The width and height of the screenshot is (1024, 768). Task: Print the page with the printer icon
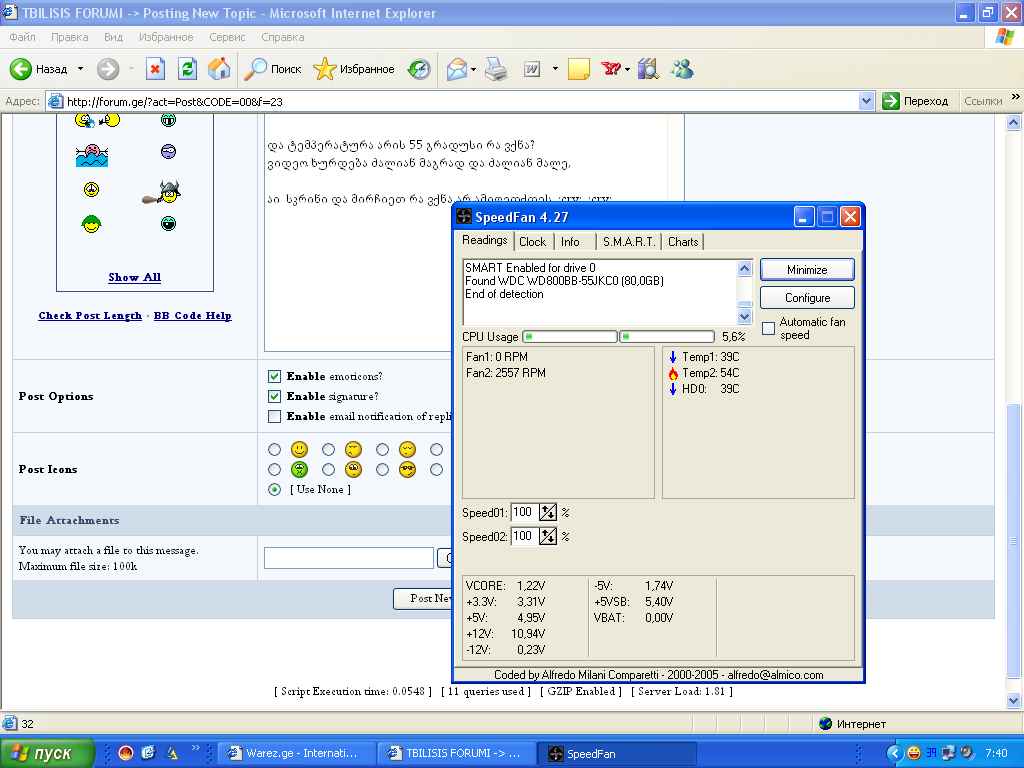pyautogui.click(x=496, y=69)
